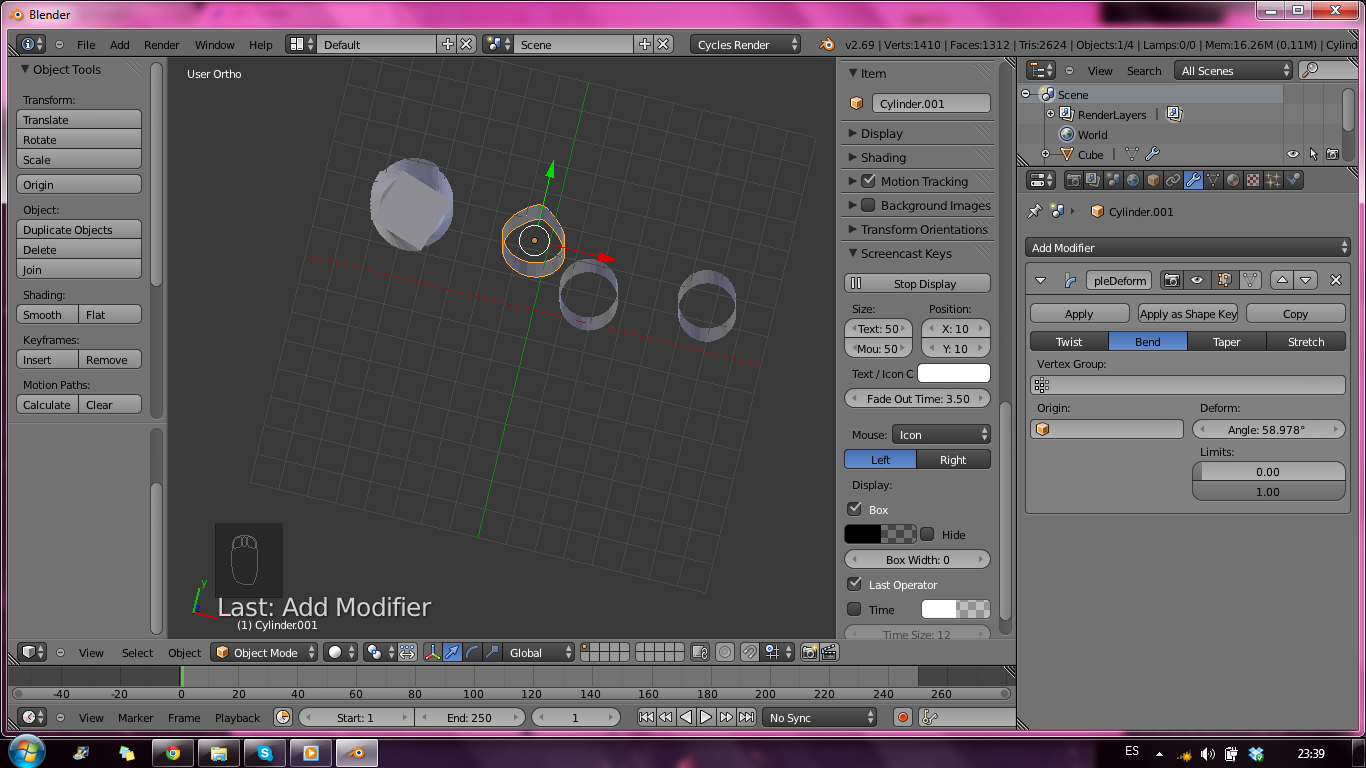Viewport: 1366px width, 768px height.
Task: Open the Cycles Render engine dropdown
Action: 745,44
